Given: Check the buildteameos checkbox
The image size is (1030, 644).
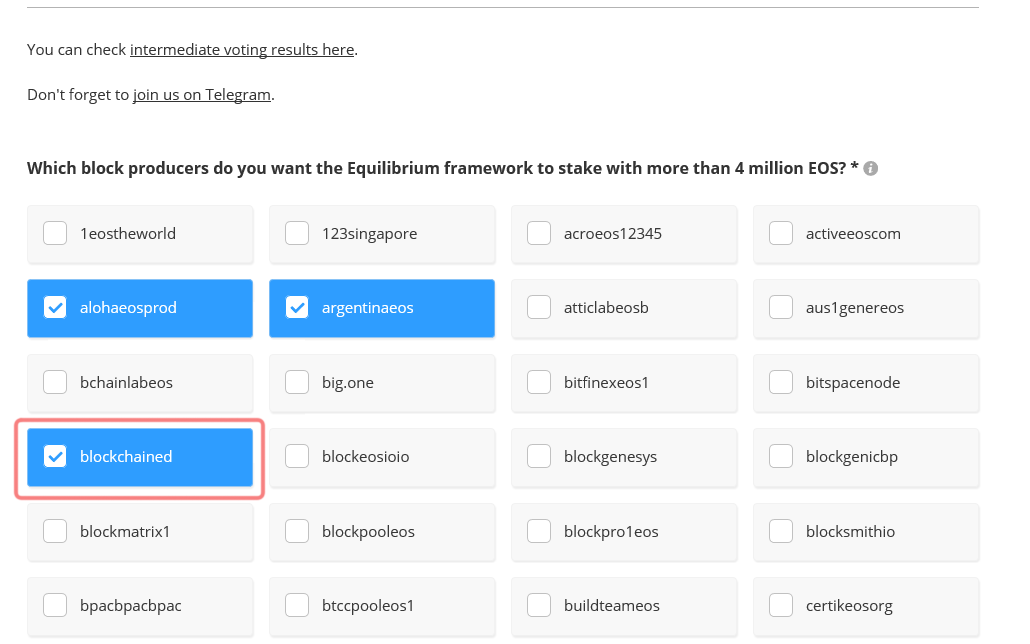Looking at the screenshot, I should point(539,605).
